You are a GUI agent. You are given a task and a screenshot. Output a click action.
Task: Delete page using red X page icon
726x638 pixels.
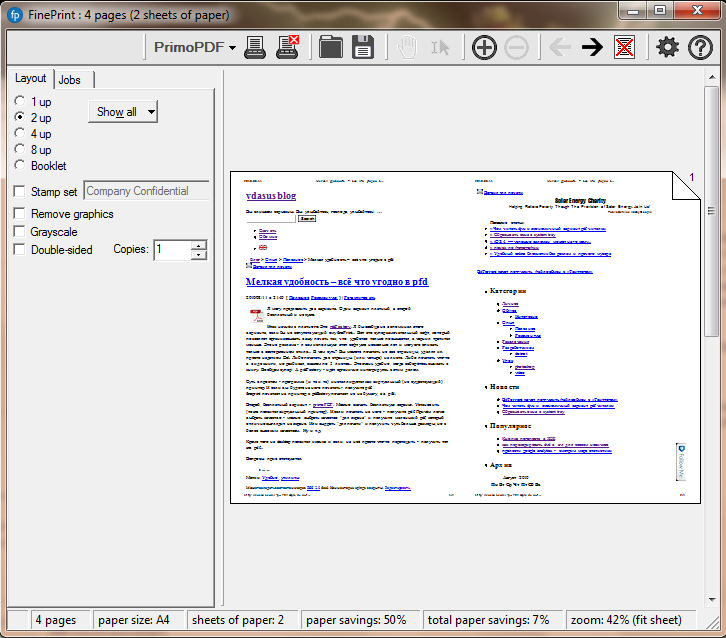coord(625,47)
